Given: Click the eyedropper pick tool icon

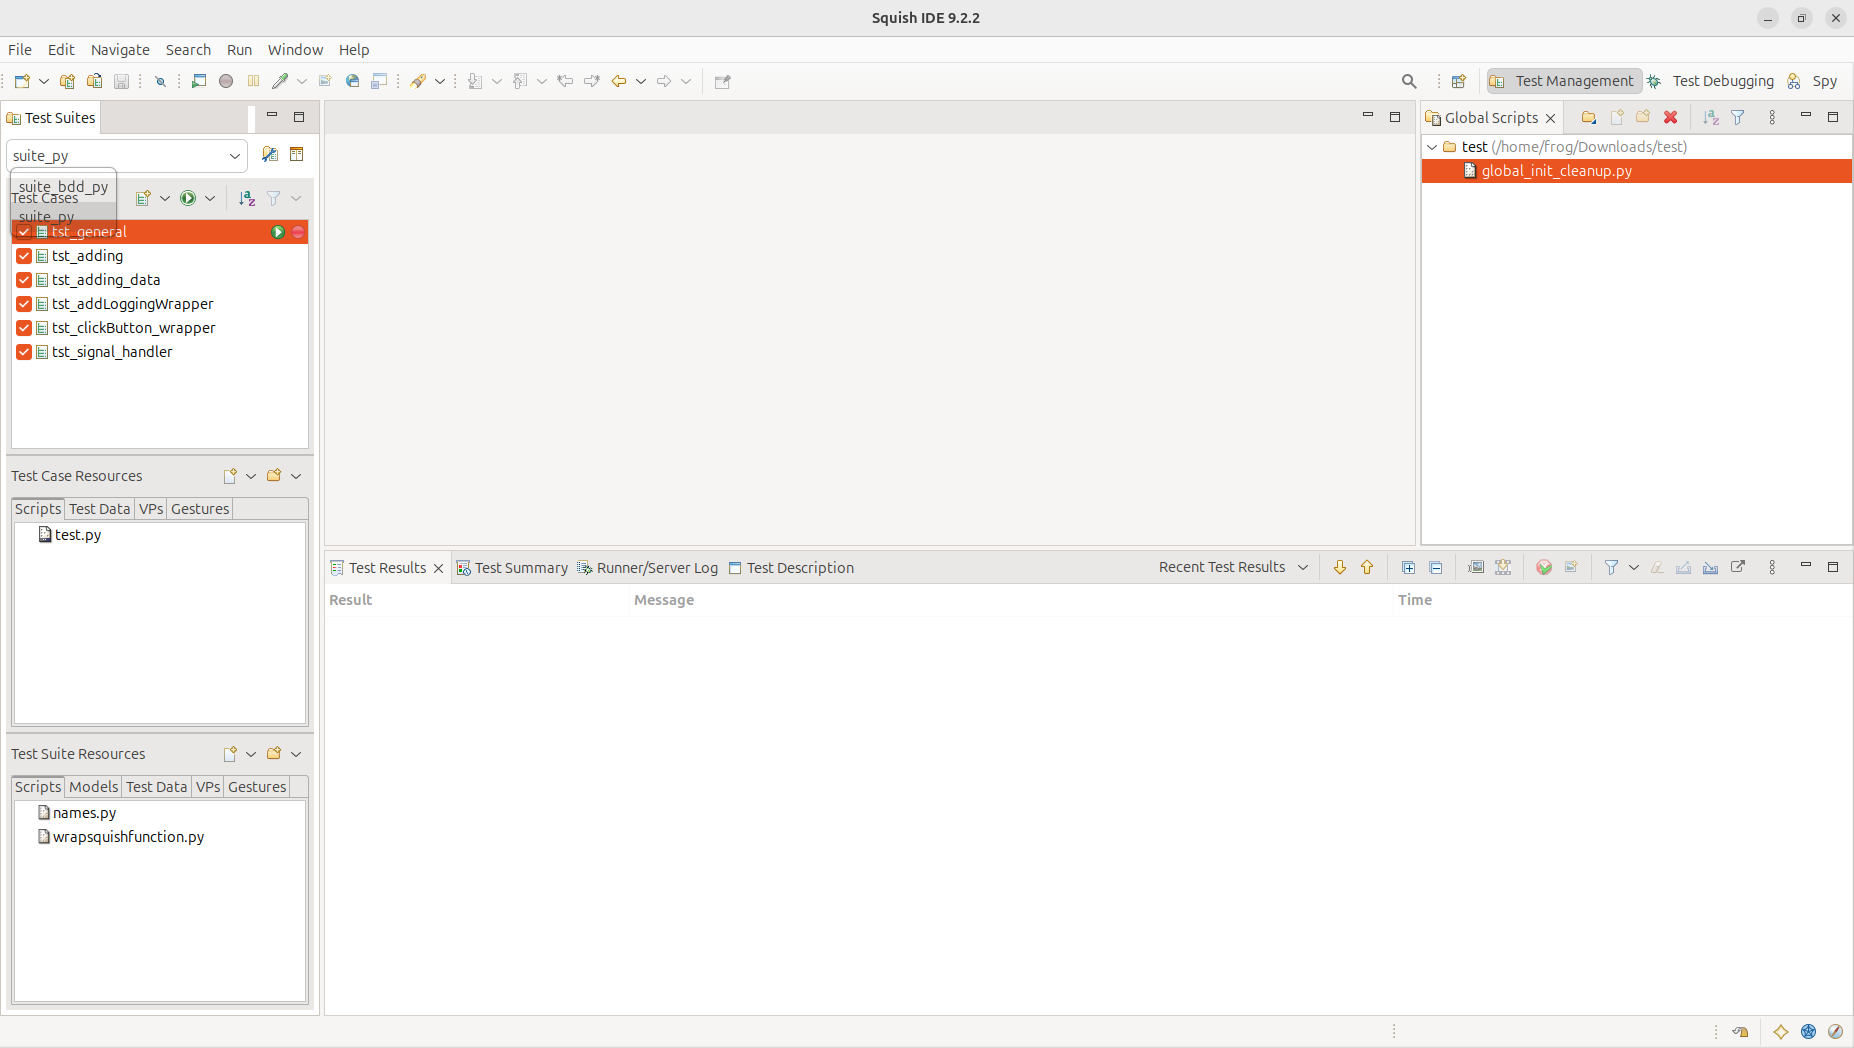Looking at the screenshot, I should (x=280, y=81).
